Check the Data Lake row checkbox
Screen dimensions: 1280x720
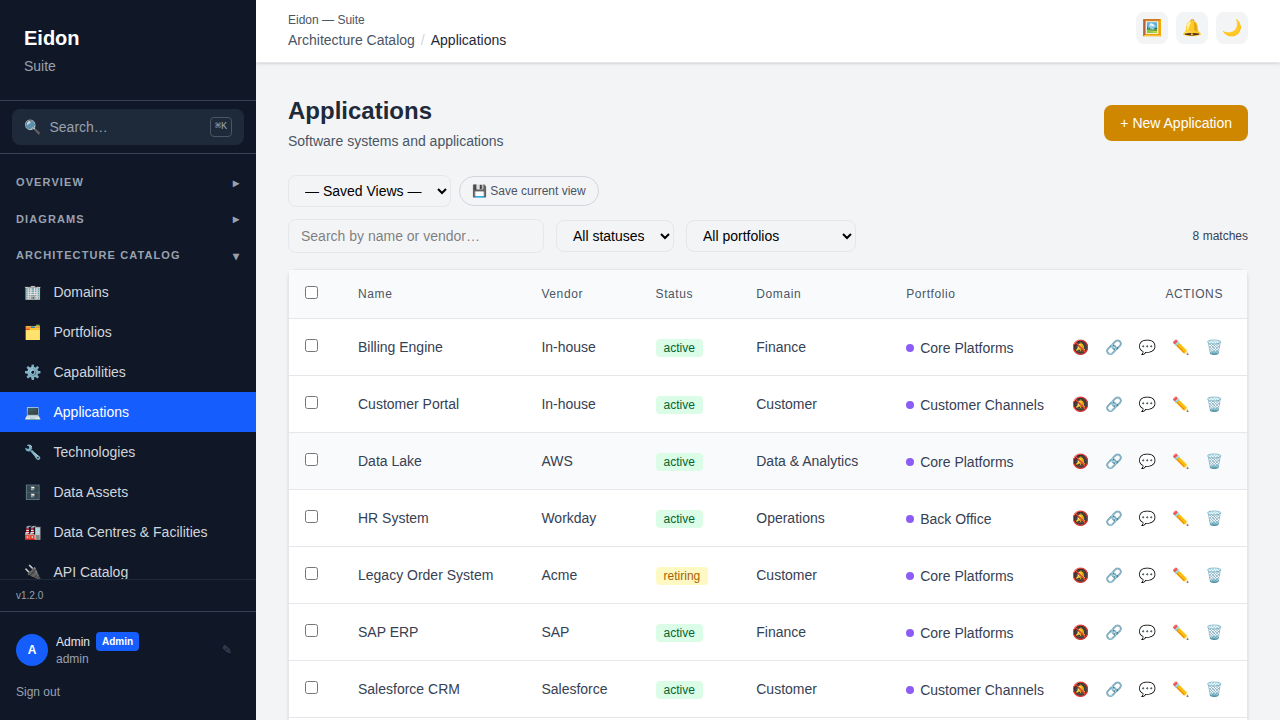311,459
